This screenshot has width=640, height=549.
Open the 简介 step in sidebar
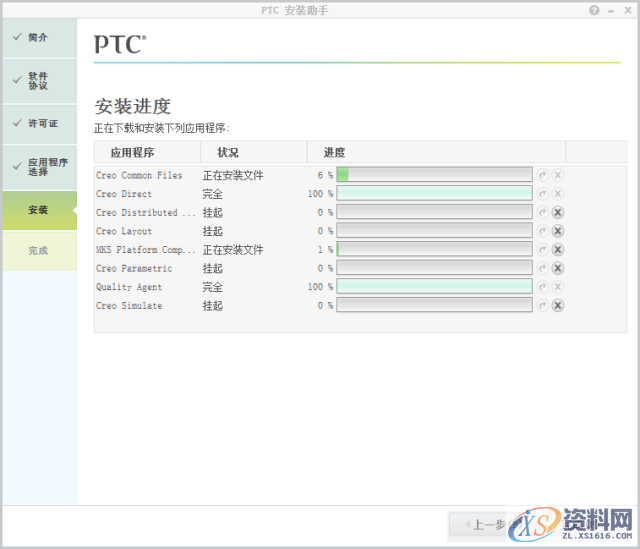pyautogui.click(x=40, y=38)
